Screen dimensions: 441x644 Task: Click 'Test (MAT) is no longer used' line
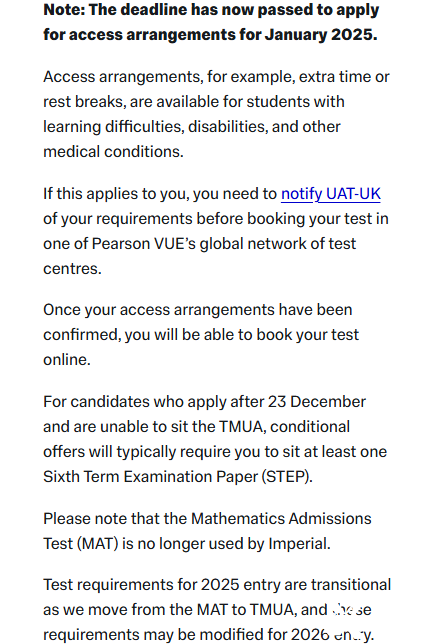187,544
